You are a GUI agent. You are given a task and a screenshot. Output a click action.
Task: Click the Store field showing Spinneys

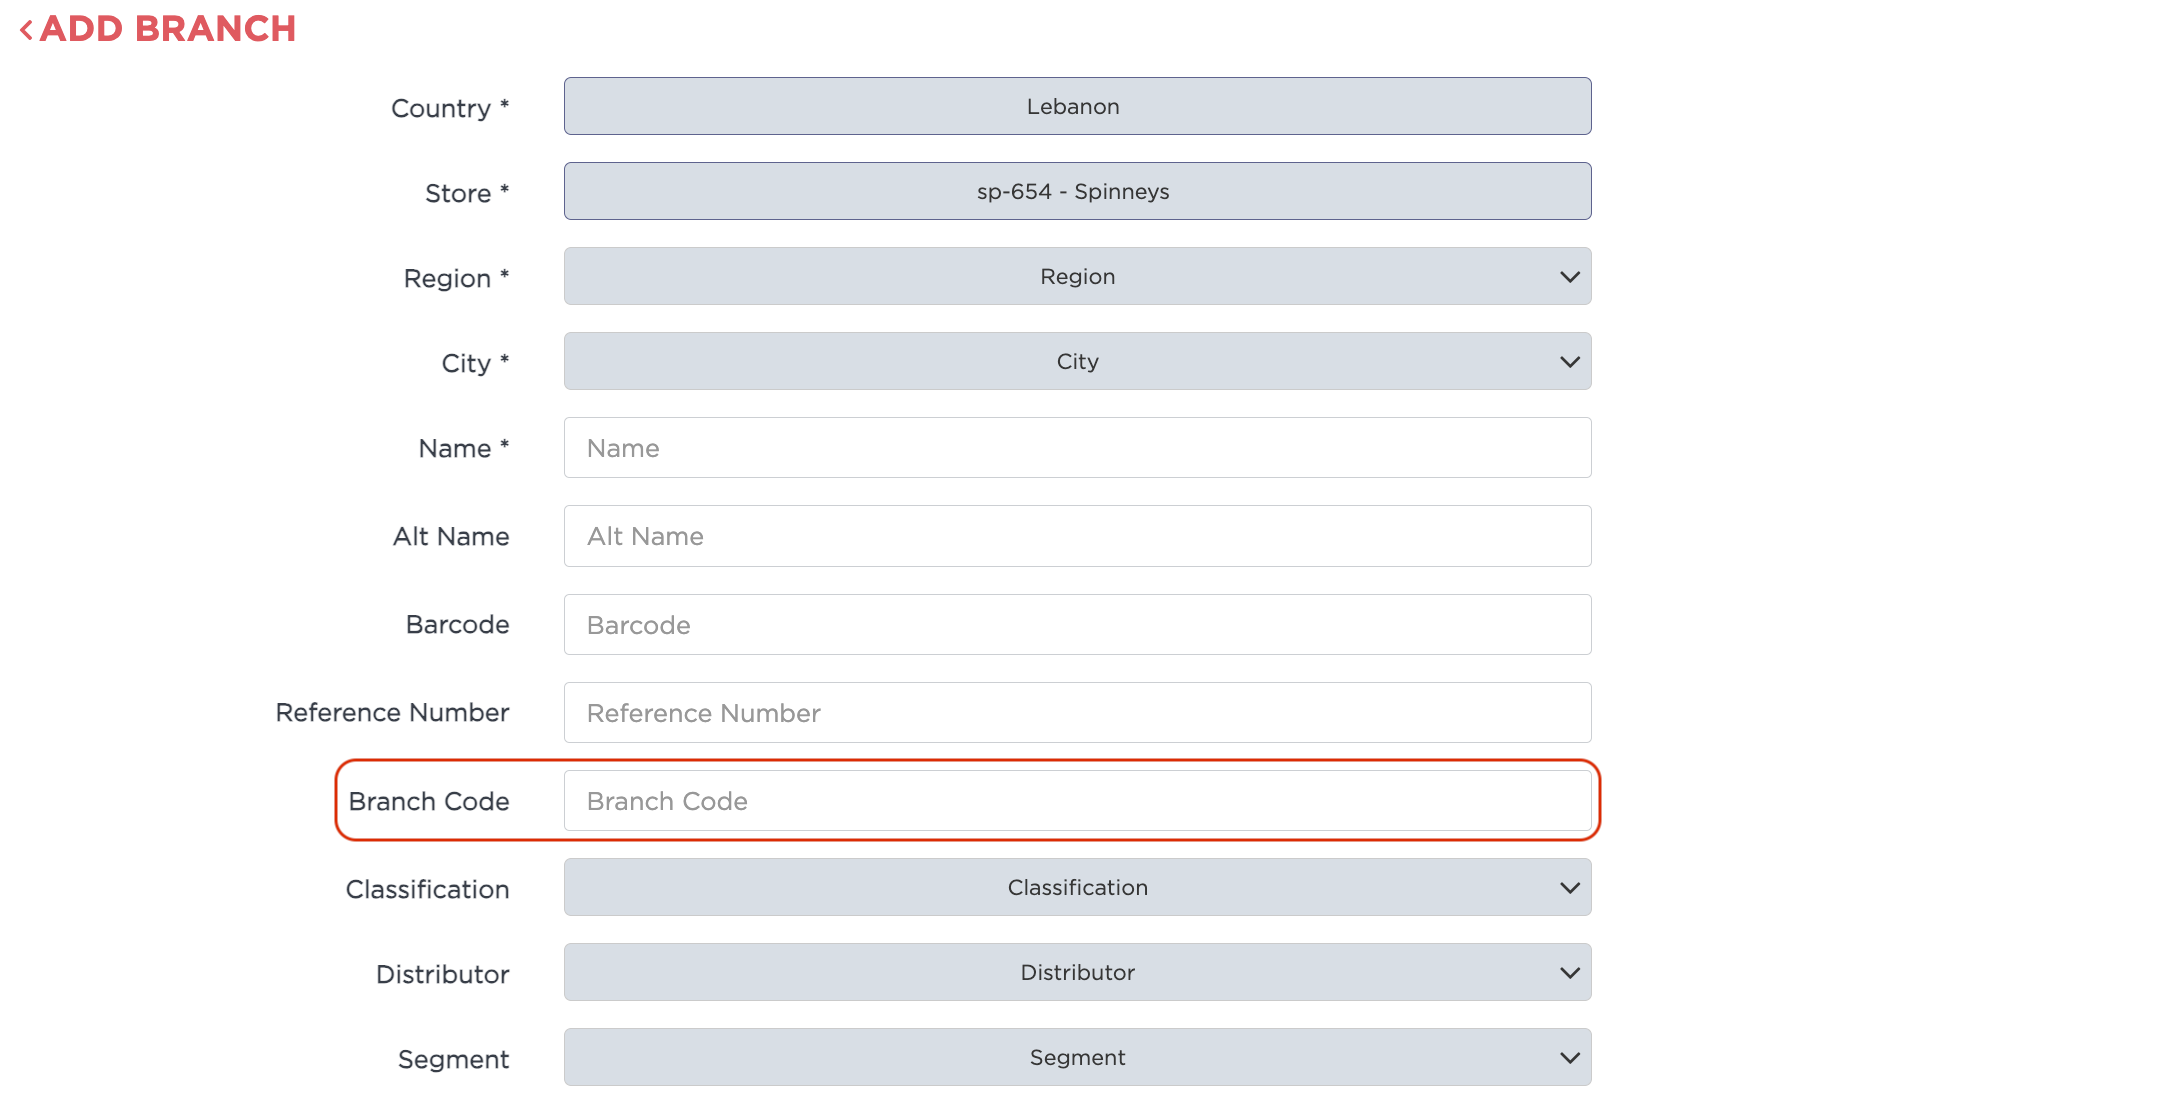[1076, 192]
